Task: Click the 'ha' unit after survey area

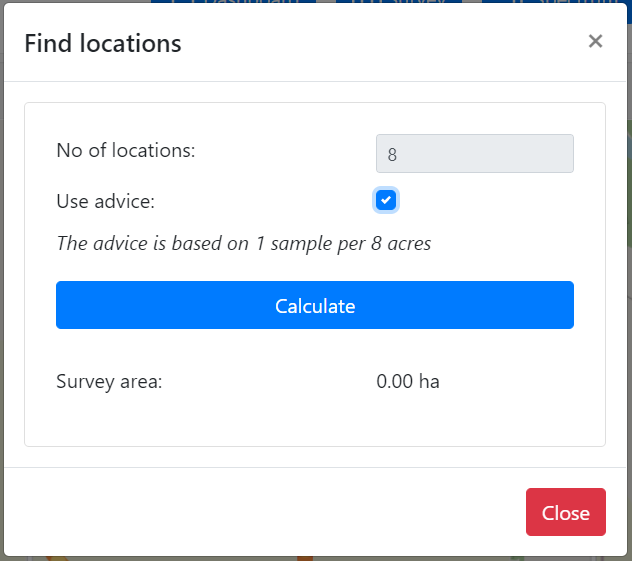Action: pyautogui.click(x=429, y=381)
